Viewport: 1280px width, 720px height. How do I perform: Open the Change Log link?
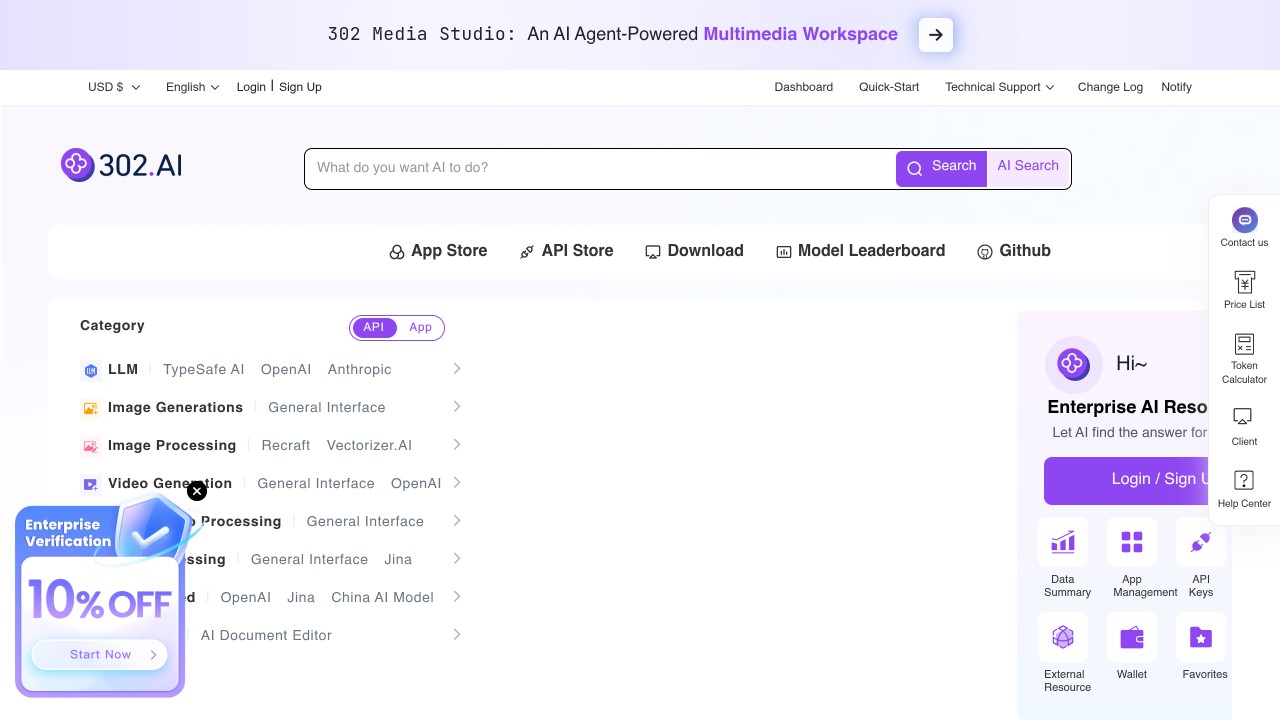(1110, 87)
